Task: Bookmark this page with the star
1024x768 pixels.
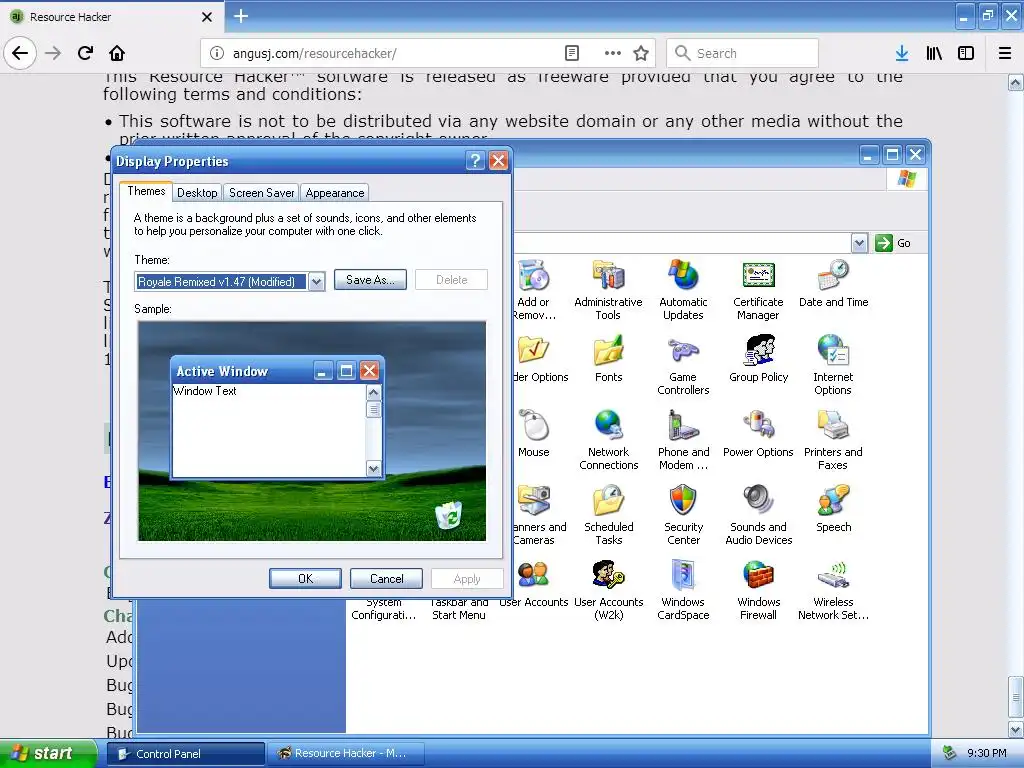Action: click(641, 53)
